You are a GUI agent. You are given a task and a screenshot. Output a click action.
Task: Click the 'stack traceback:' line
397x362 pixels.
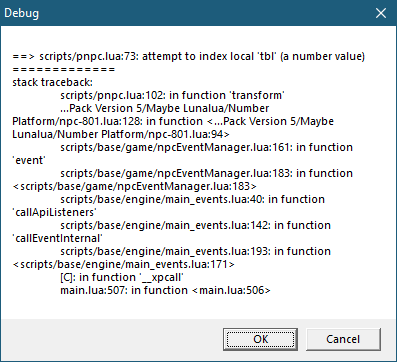click(x=52, y=82)
